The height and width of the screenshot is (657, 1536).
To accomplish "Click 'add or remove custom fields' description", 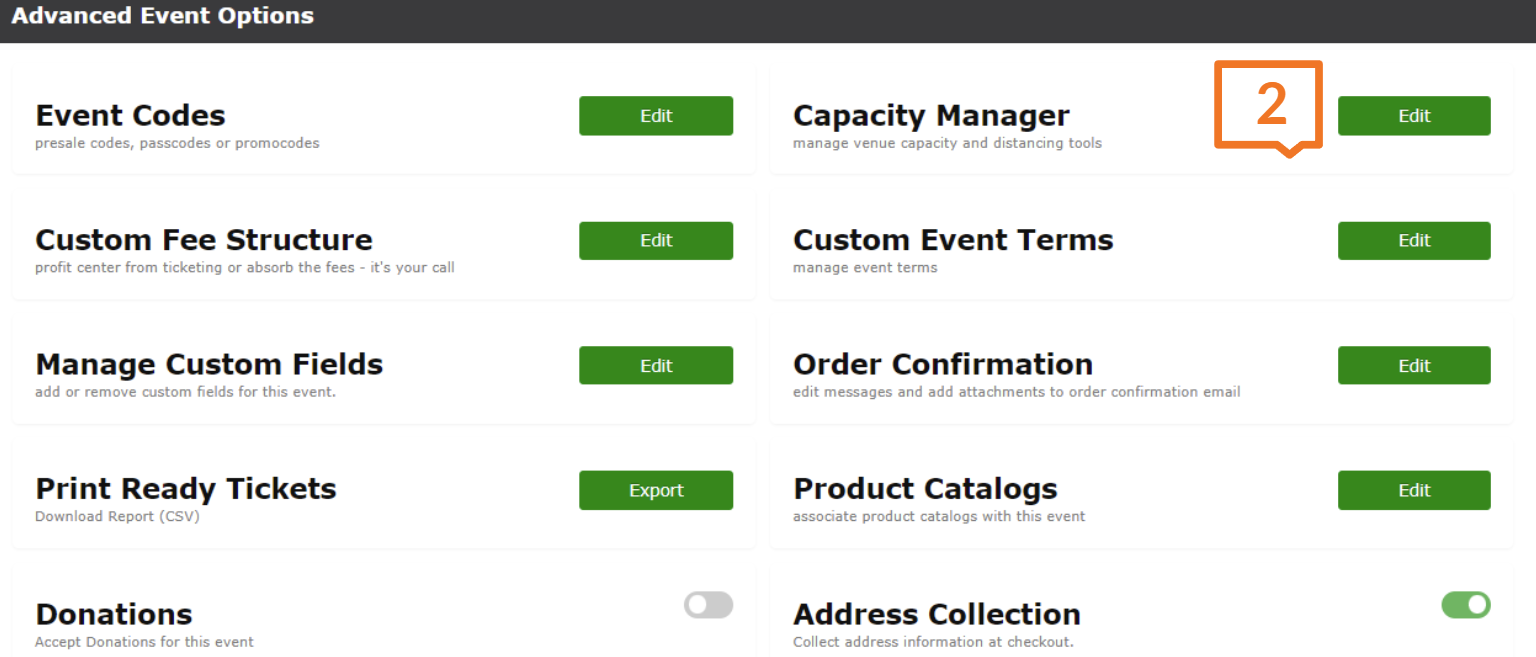I will click(x=185, y=392).
